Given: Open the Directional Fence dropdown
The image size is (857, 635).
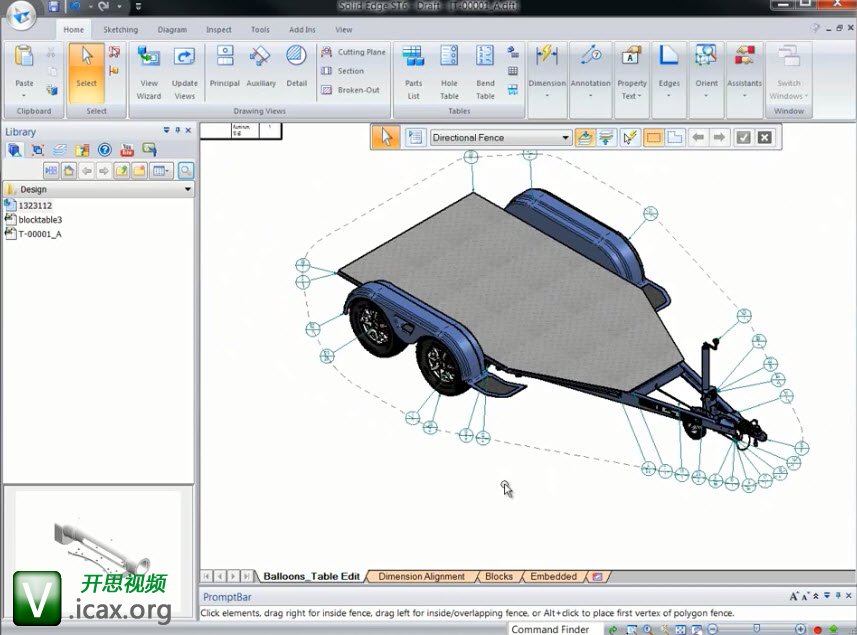Looking at the screenshot, I should coord(565,138).
